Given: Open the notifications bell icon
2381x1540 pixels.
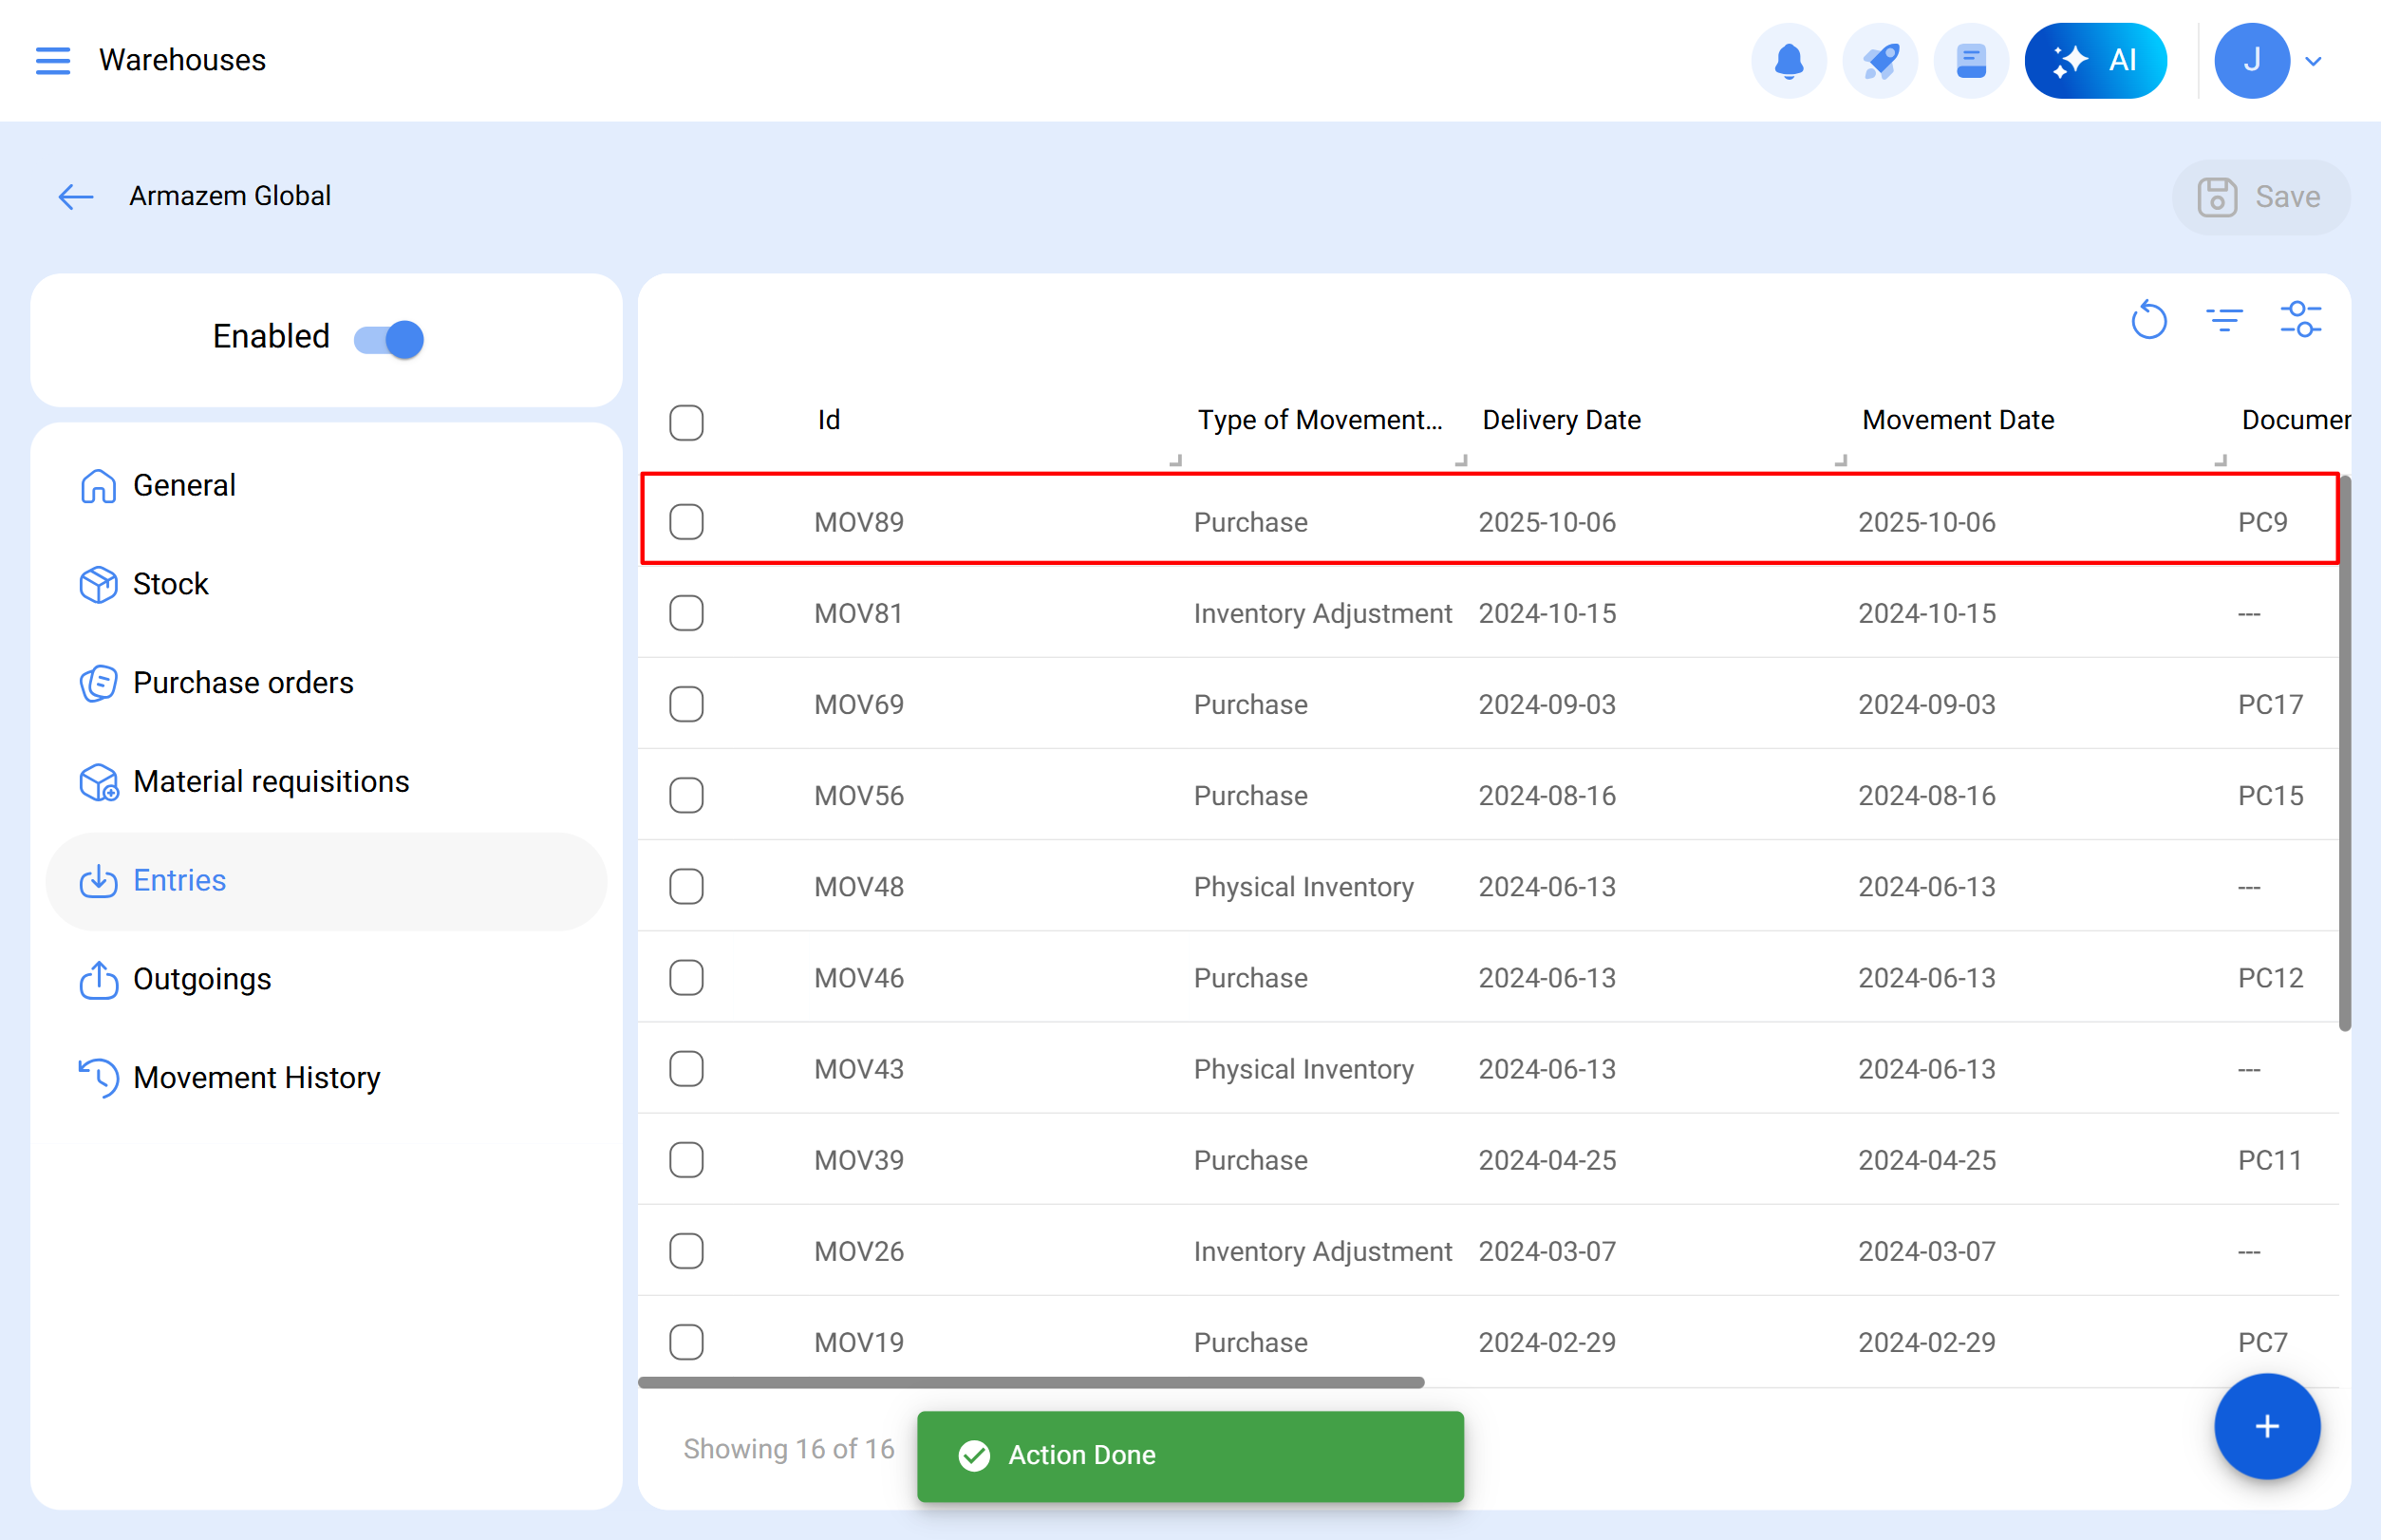Looking at the screenshot, I should coord(1789,60).
